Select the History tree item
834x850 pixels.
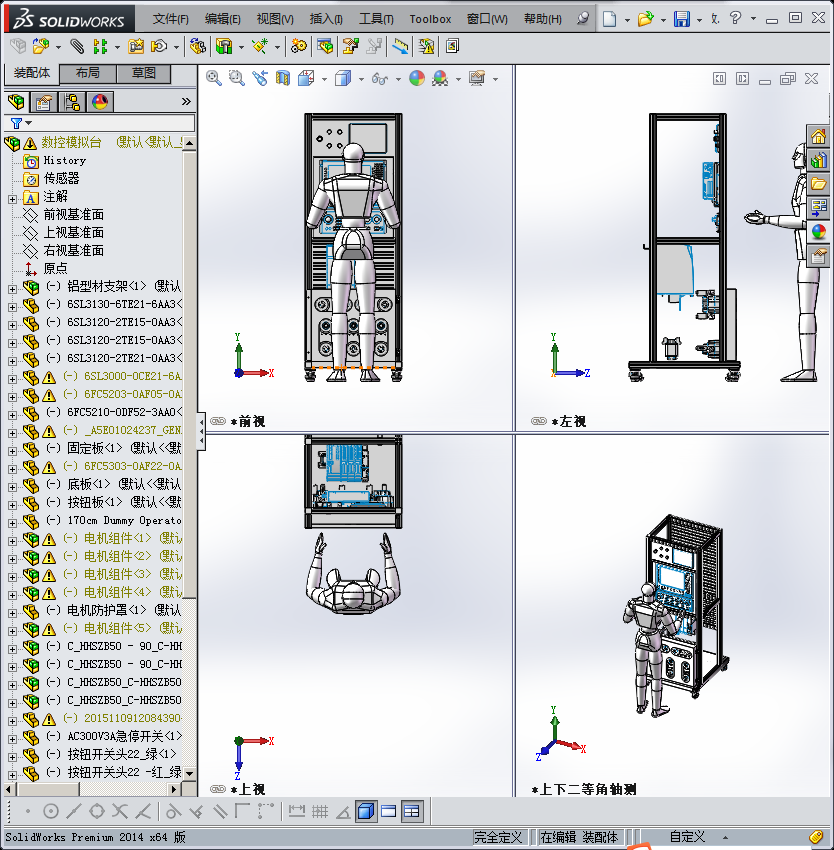65,160
